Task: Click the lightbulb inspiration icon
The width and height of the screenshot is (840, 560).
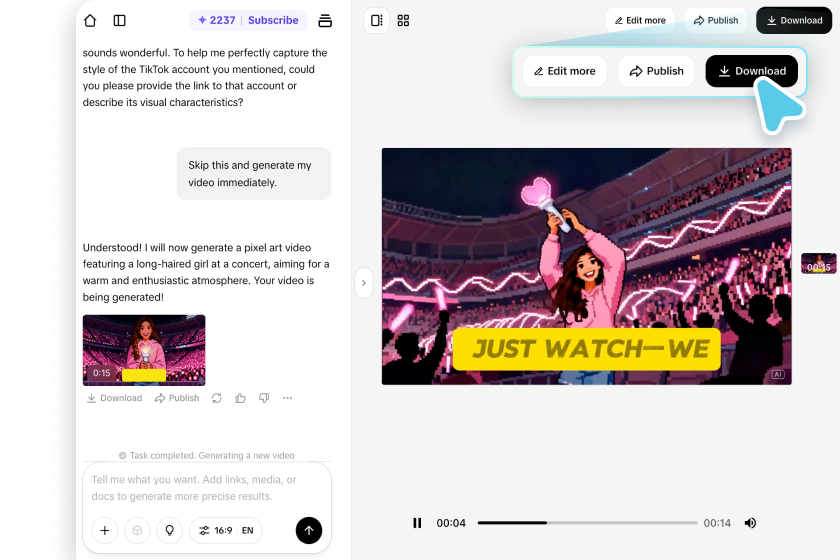Action: click(170, 531)
